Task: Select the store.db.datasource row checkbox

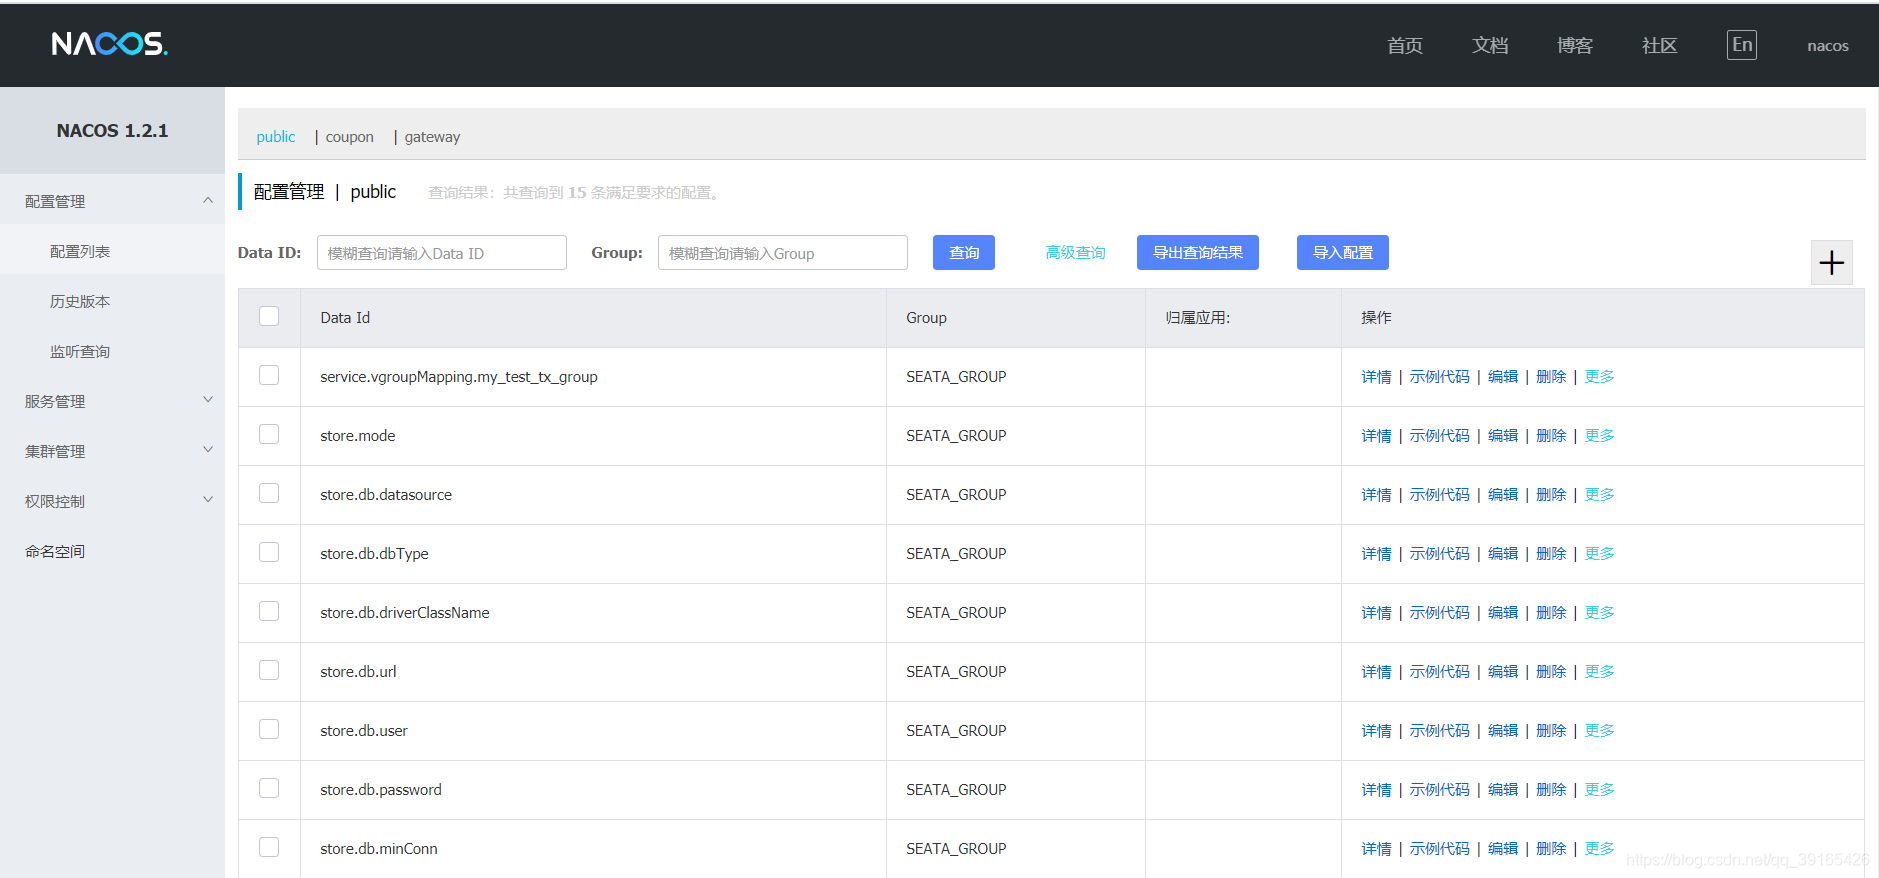Action: [x=269, y=493]
